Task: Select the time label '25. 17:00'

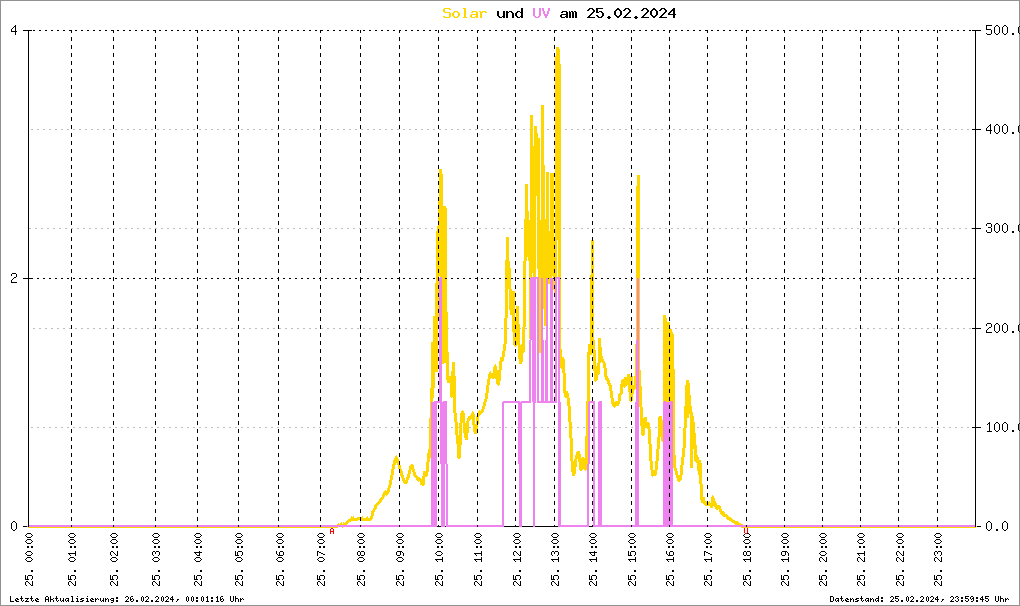Action: click(x=708, y=560)
